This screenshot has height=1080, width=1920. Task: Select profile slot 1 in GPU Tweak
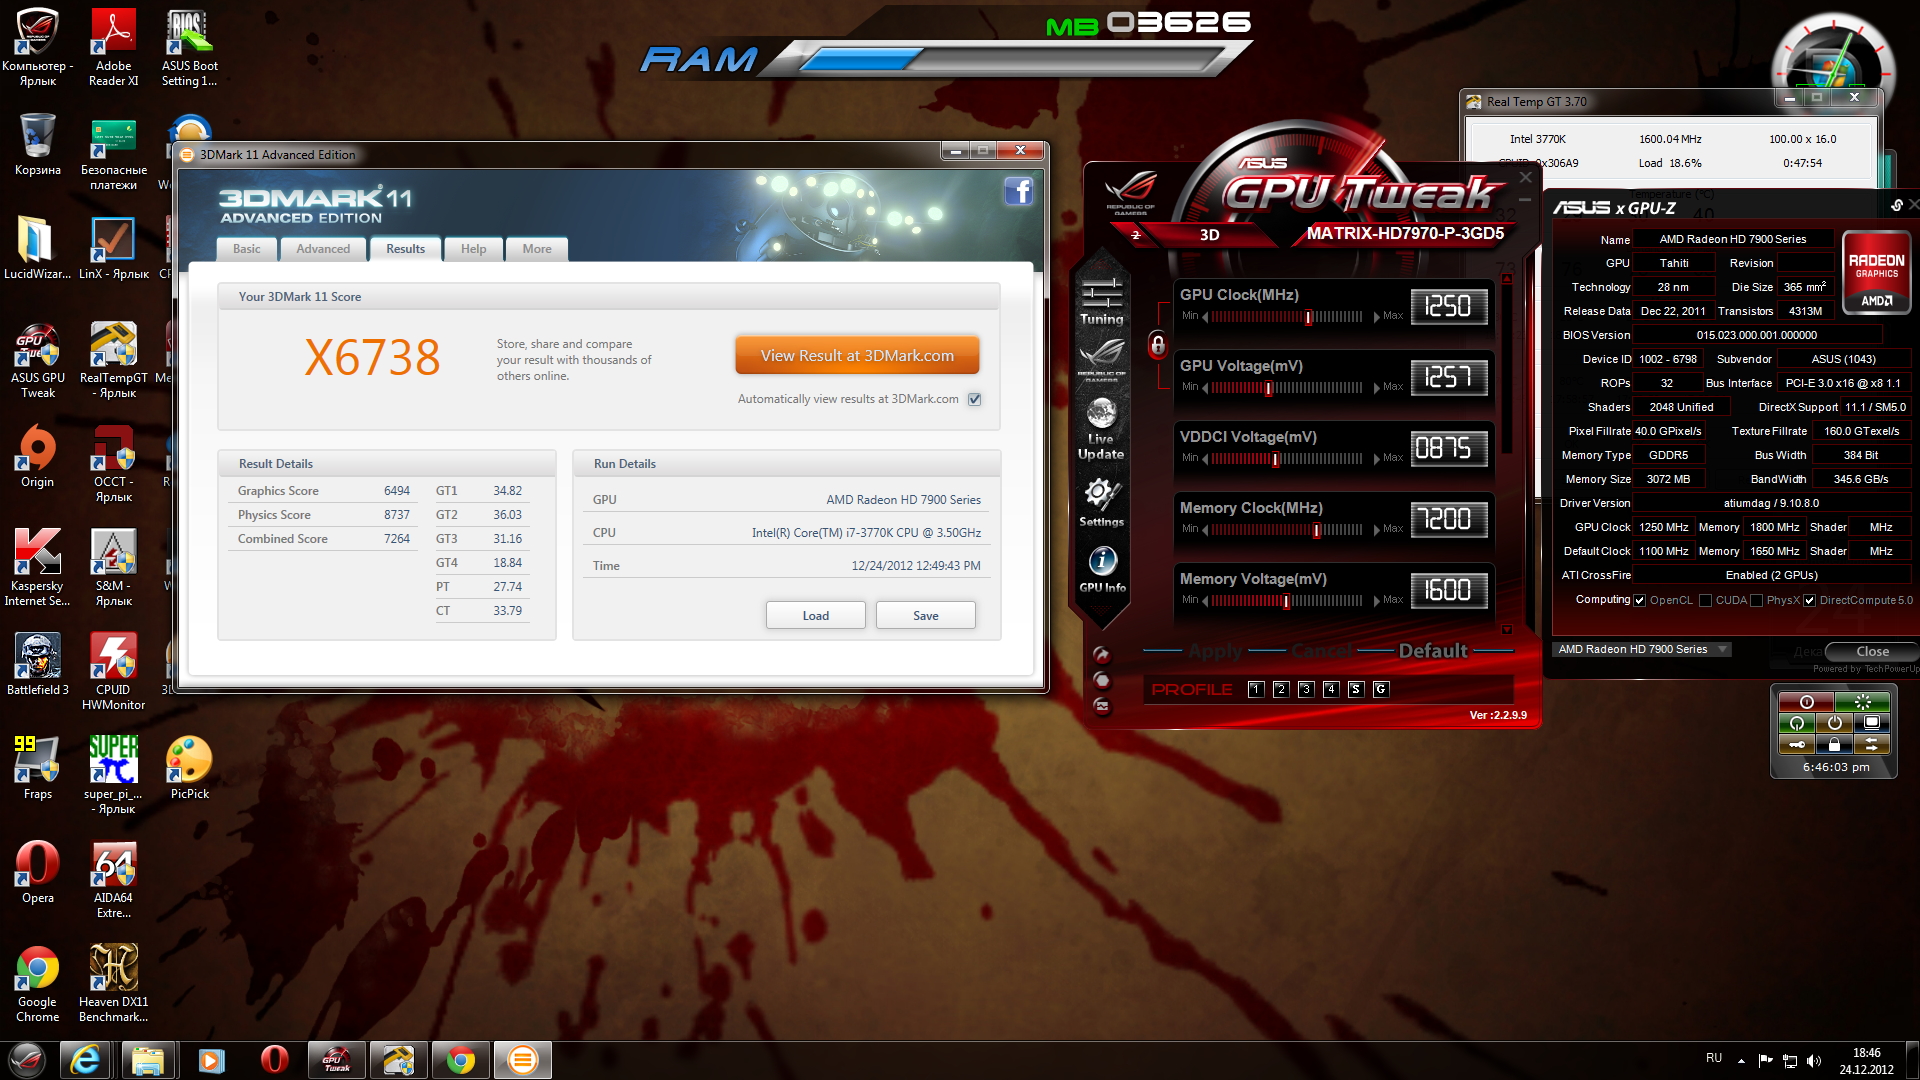pos(1256,689)
